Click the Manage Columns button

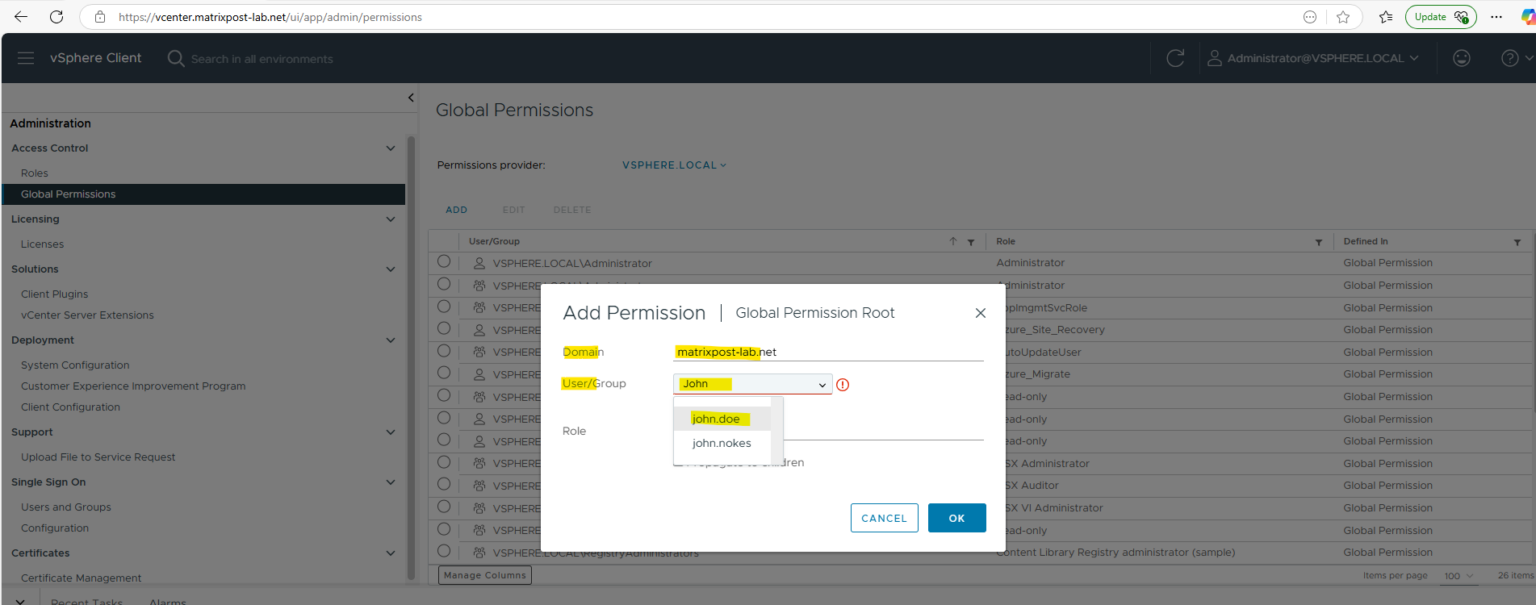click(x=484, y=574)
